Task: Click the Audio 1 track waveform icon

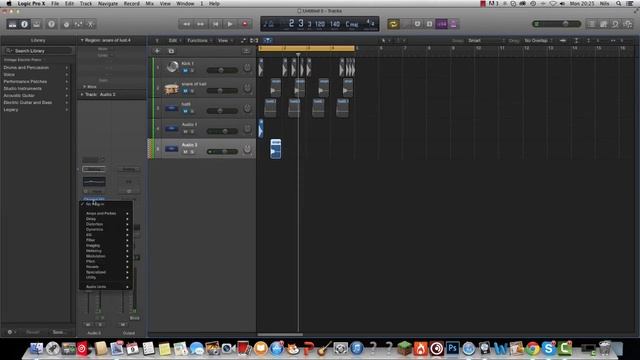Action: click(172, 129)
